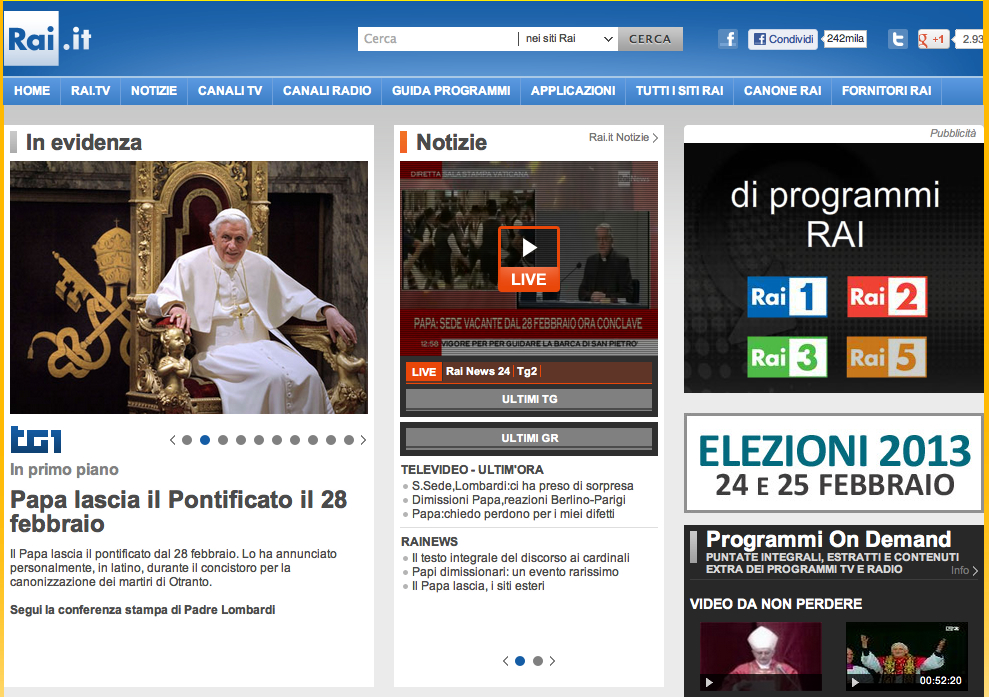The height and width of the screenshot is (697, 989).
Task: Click the 'Programmi On Demand' heading
Action: point(828,539)
